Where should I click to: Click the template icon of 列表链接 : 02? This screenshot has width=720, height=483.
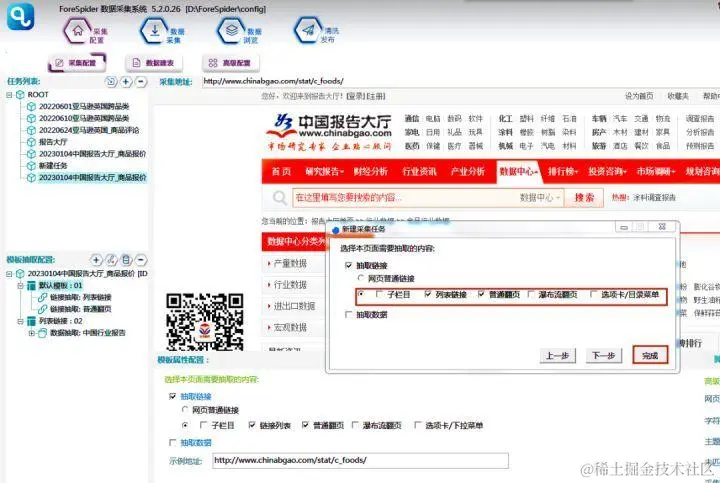(x=31, y=321)
